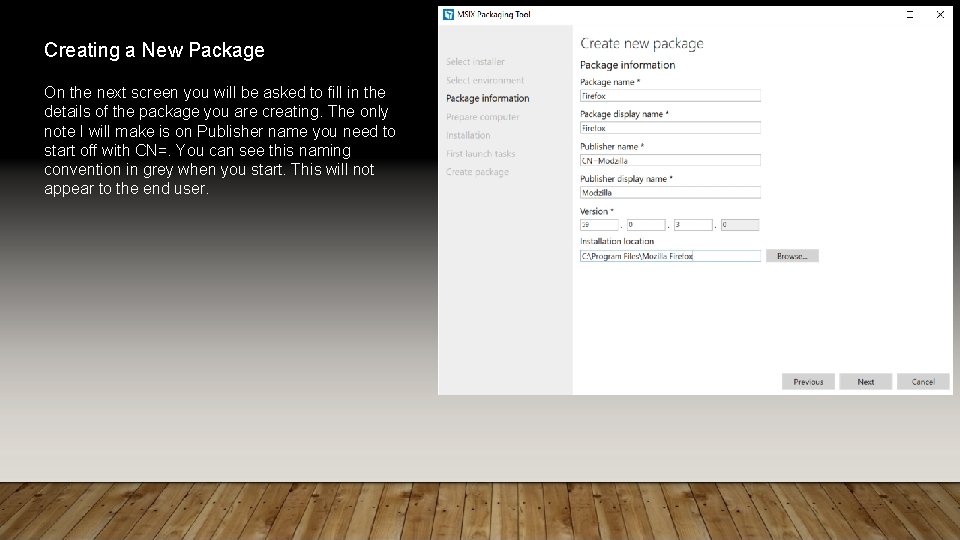Viewport: 960px width, 540px height.
Task: Click the 'Installation location' label
Action: pyautogui.click(x=617, y=241)
